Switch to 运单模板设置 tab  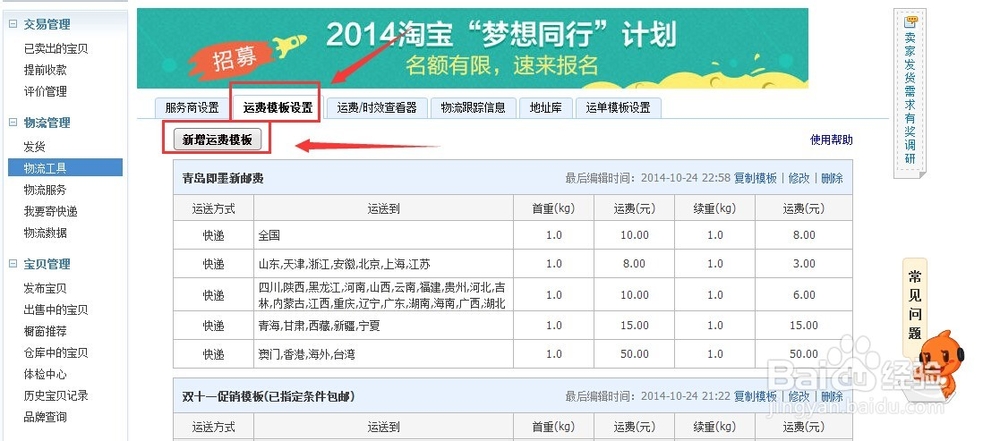(x=618, y=108)
